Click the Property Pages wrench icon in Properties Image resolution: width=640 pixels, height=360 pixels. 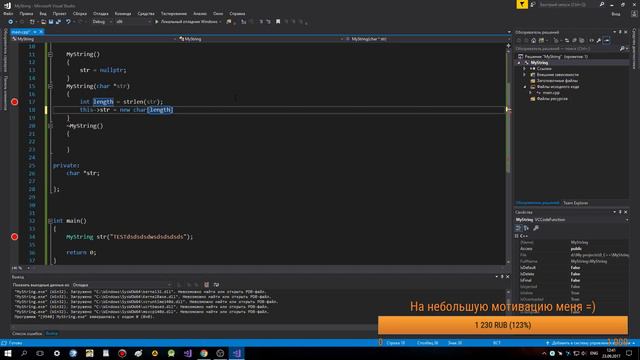536,228
